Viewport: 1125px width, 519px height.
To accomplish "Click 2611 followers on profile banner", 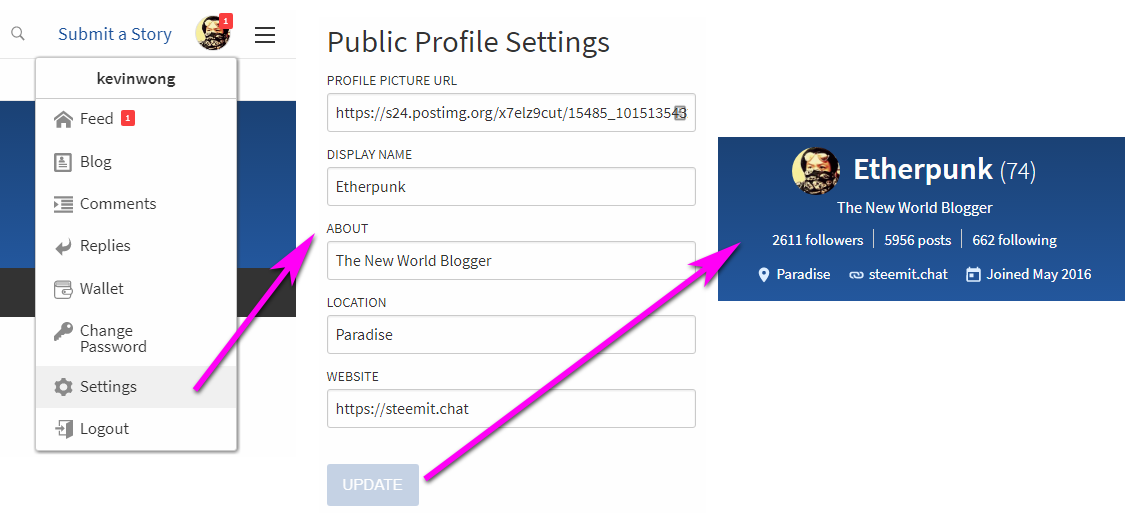I will pos(817,240).
